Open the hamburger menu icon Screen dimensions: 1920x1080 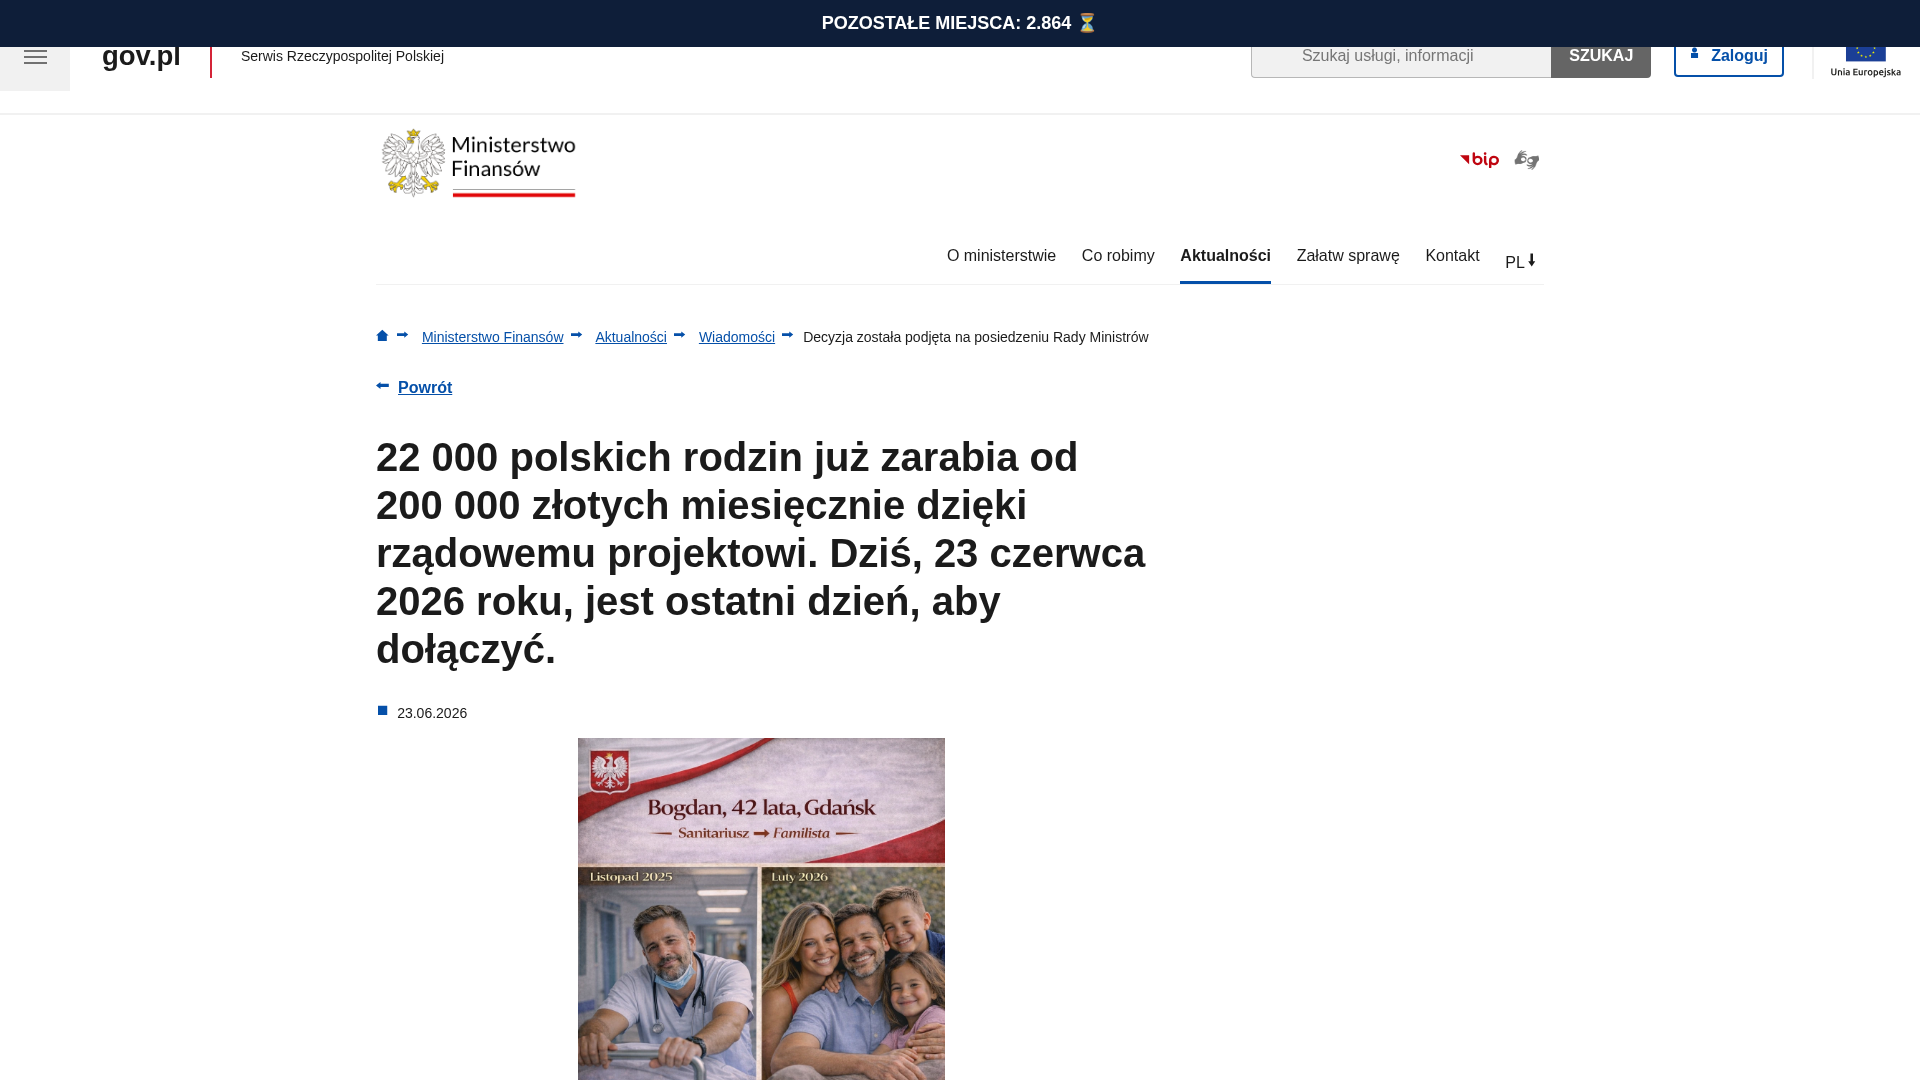click(35, 58)
